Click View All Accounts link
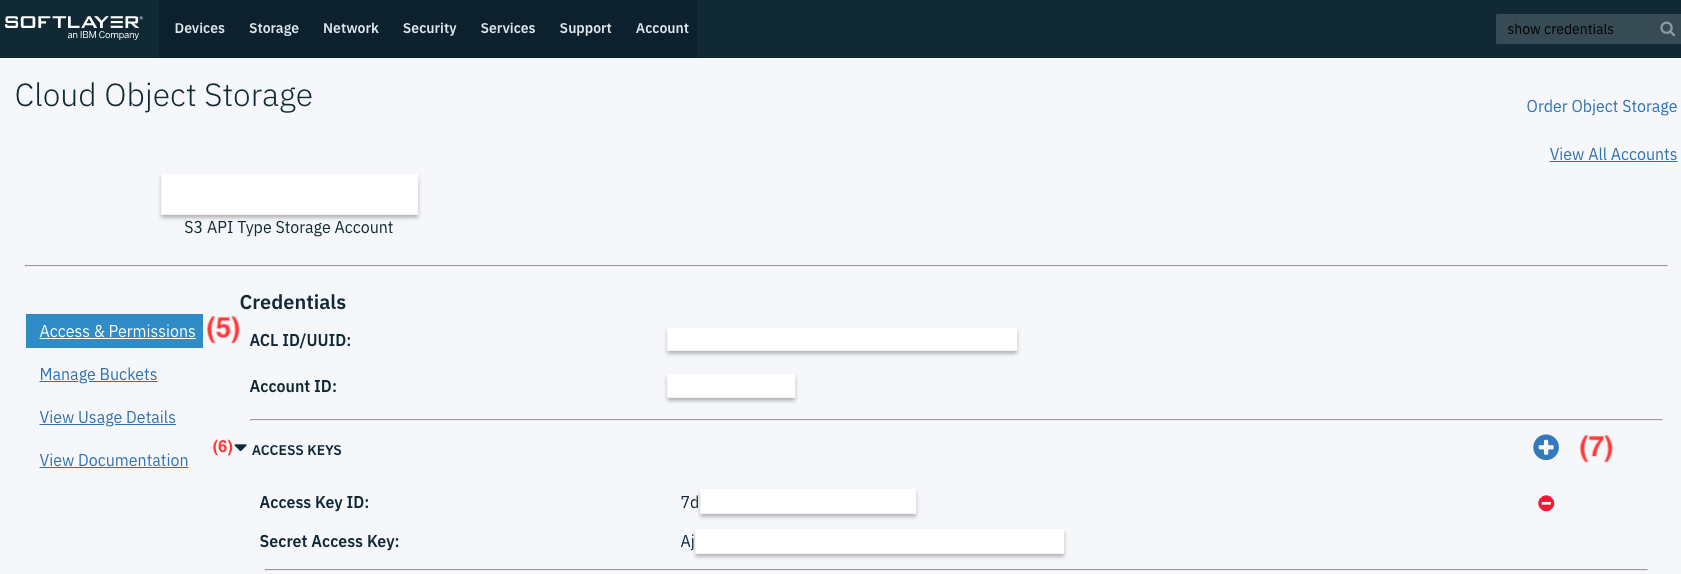The width and height of the screenshot is (1681, 574). 1613,154
